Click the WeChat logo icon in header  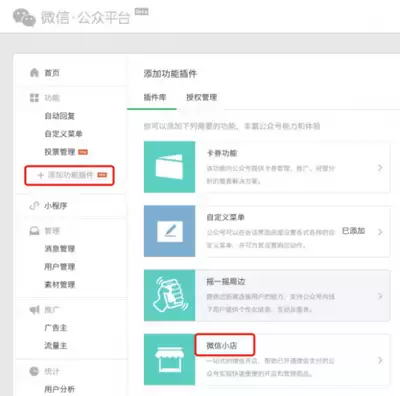point(24,17)
